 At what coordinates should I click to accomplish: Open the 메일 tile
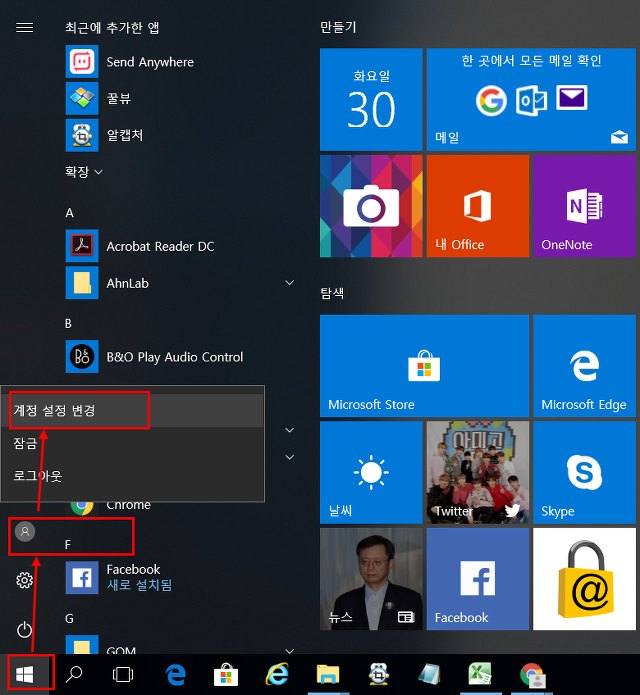point(531,99)
